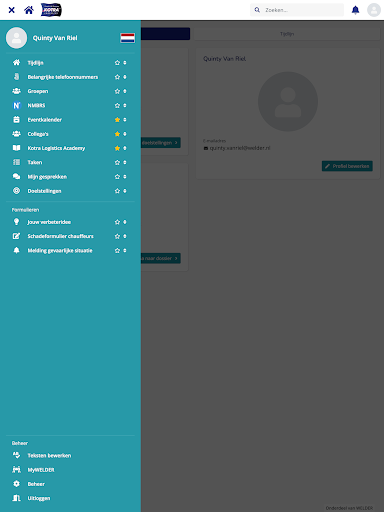Open Collega's menu item
384x512 pixels.
coord(38,134)
